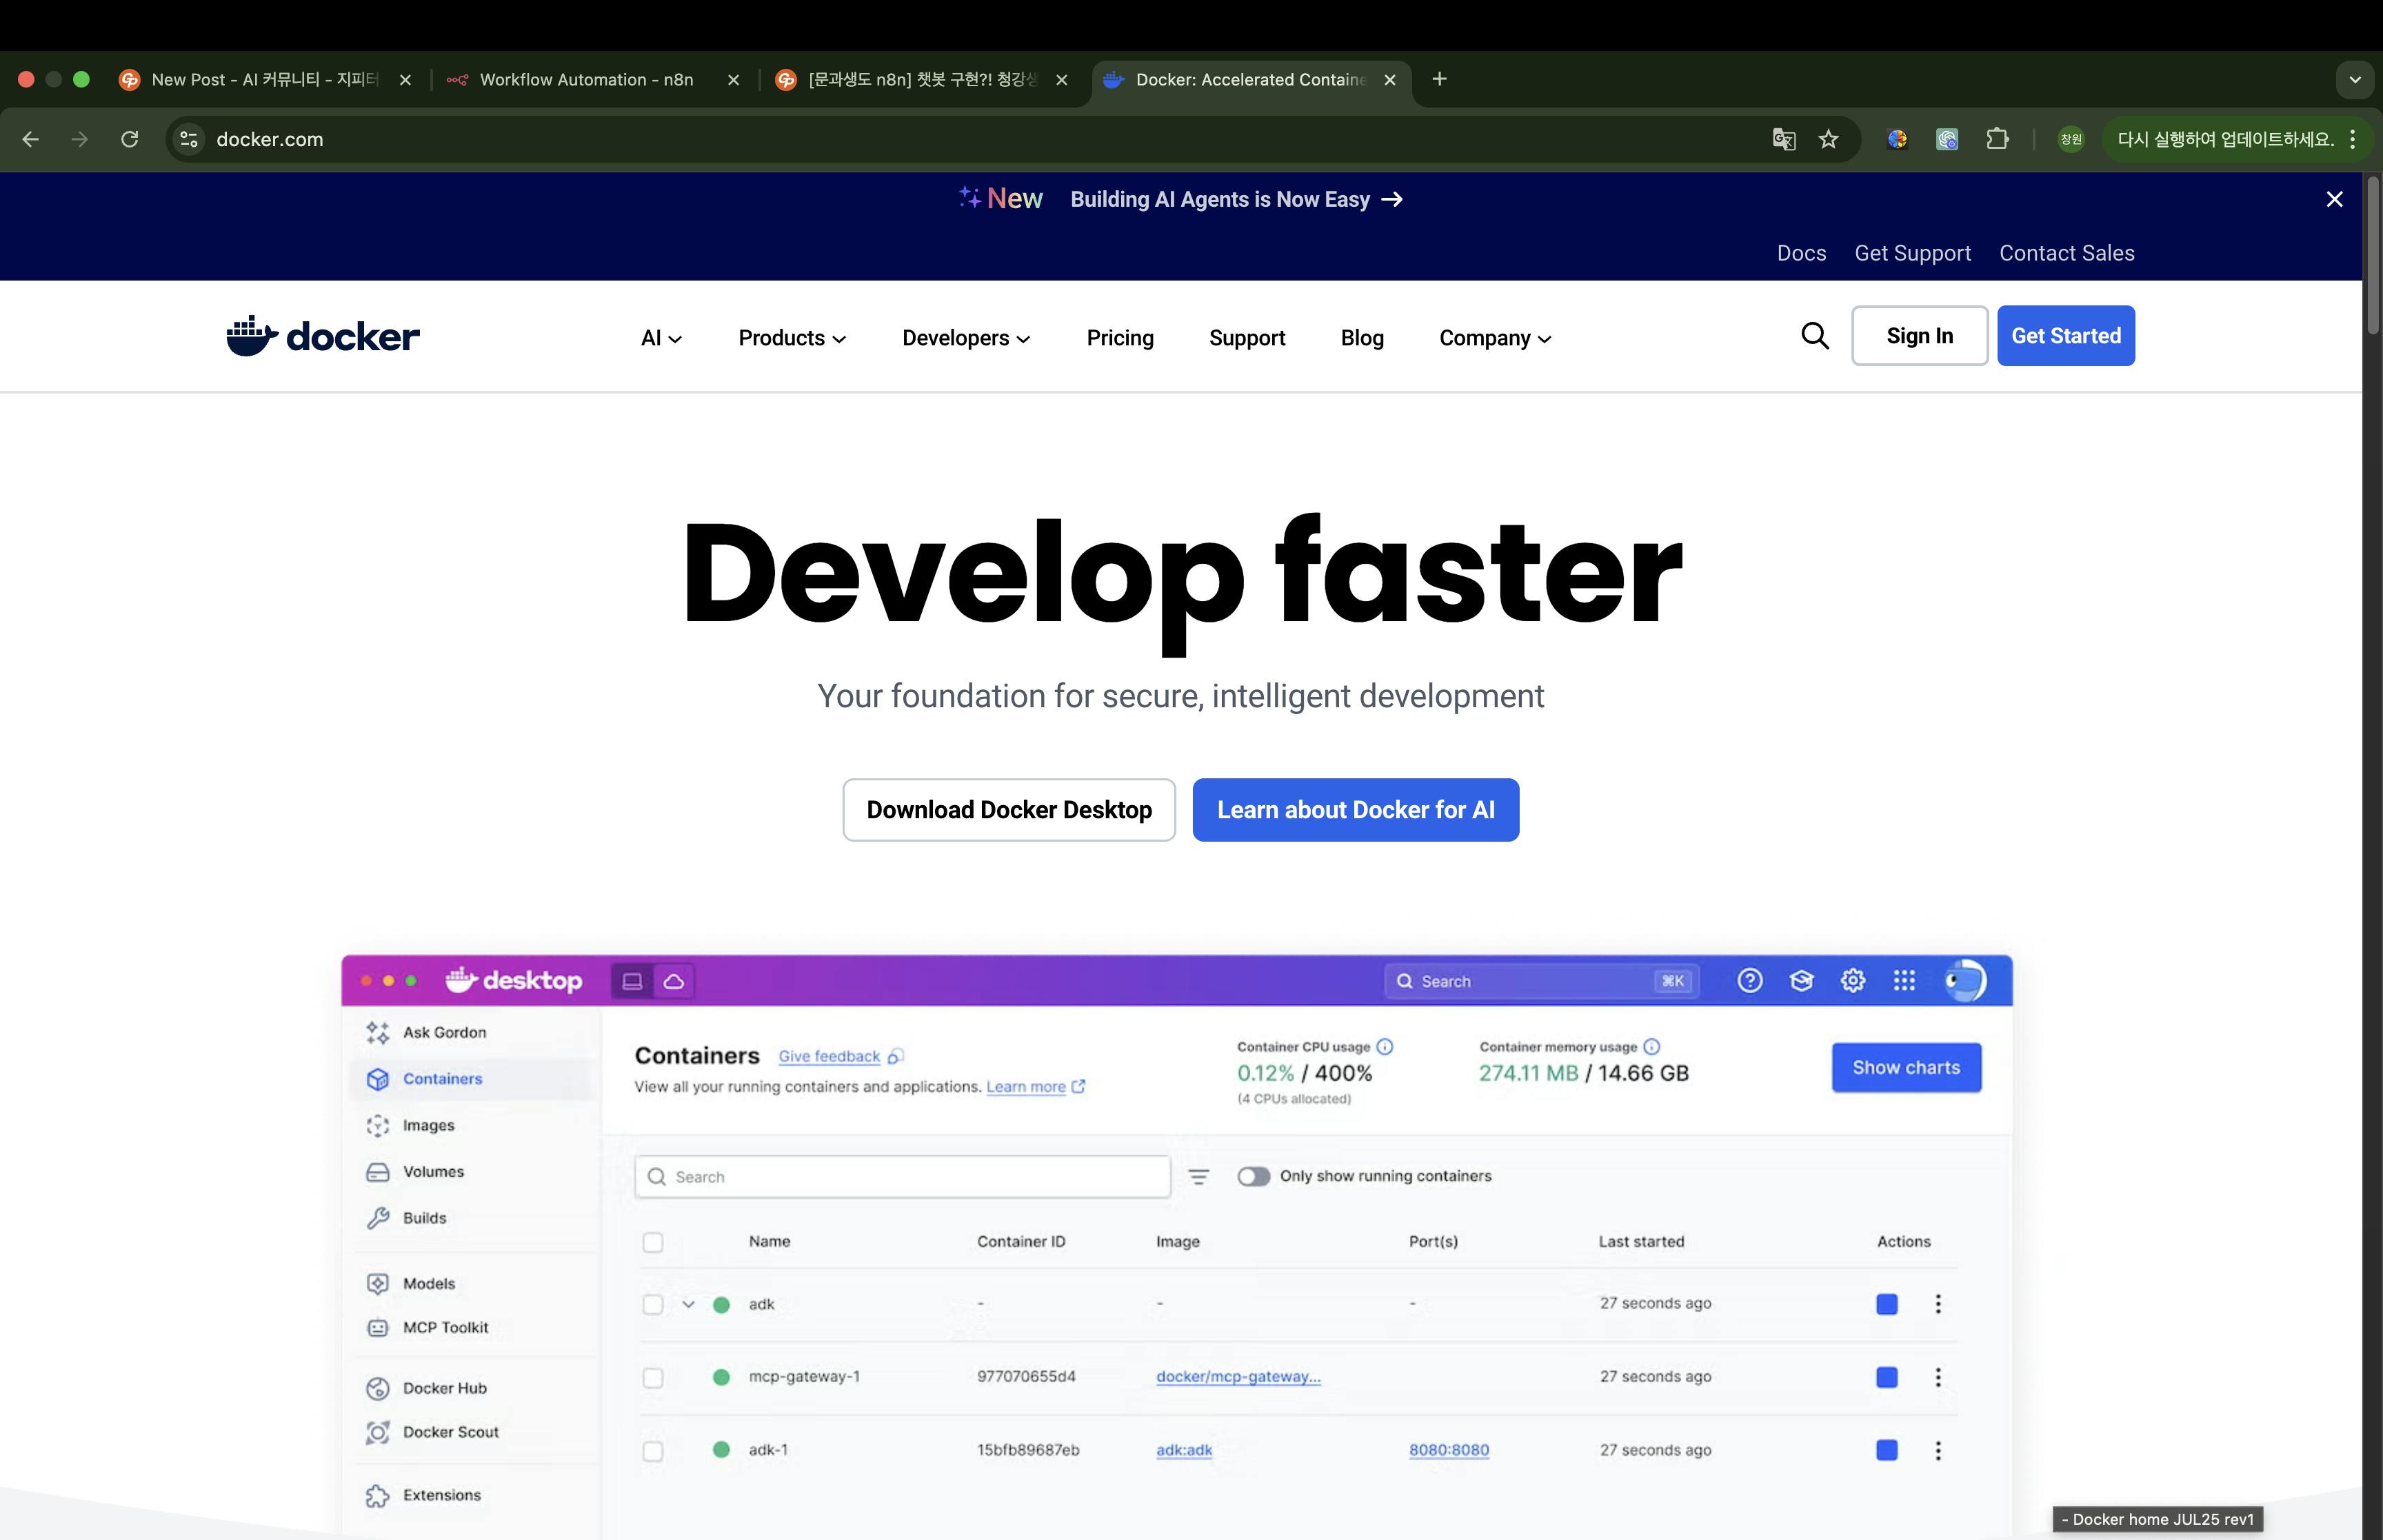Image resolution: width=2383 pixels, height=1540 pixels.
Task: Click Learn about Docker for AI button
Action: click(1355, 810)
